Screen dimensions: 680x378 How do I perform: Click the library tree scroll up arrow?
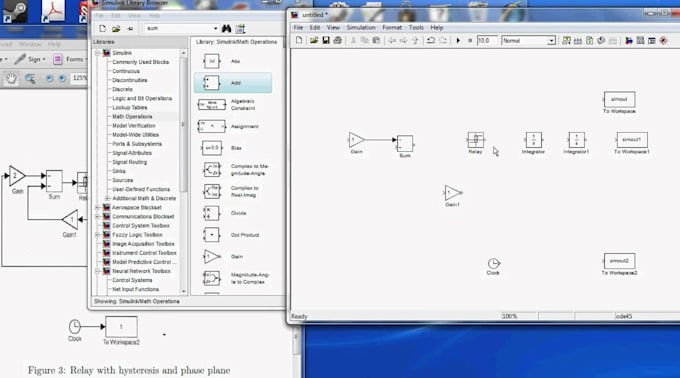[183, 52]
